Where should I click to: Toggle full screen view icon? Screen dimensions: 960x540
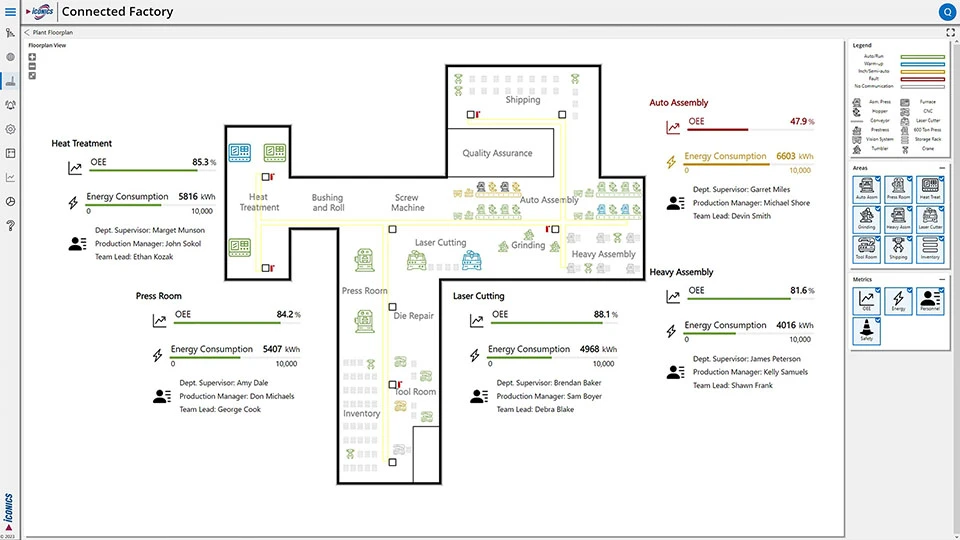950,32
